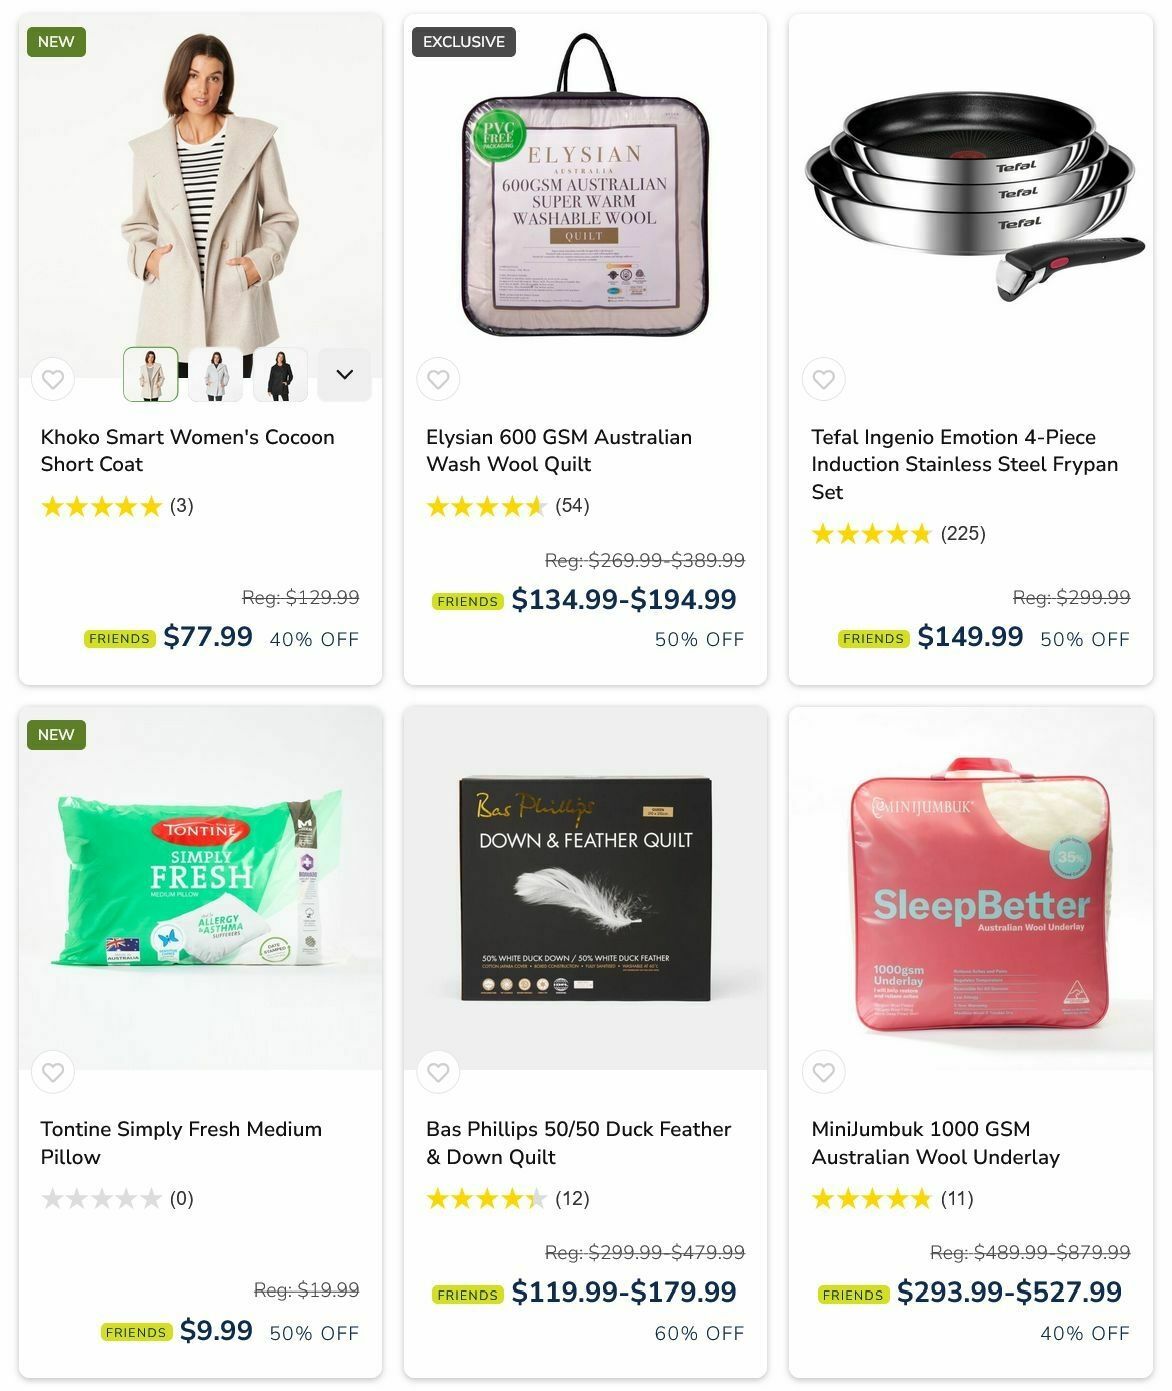1172x1391 pixels.
Task: Add Khoko Cocoon Short Coat to wishlist
Action: coord(53,379)
